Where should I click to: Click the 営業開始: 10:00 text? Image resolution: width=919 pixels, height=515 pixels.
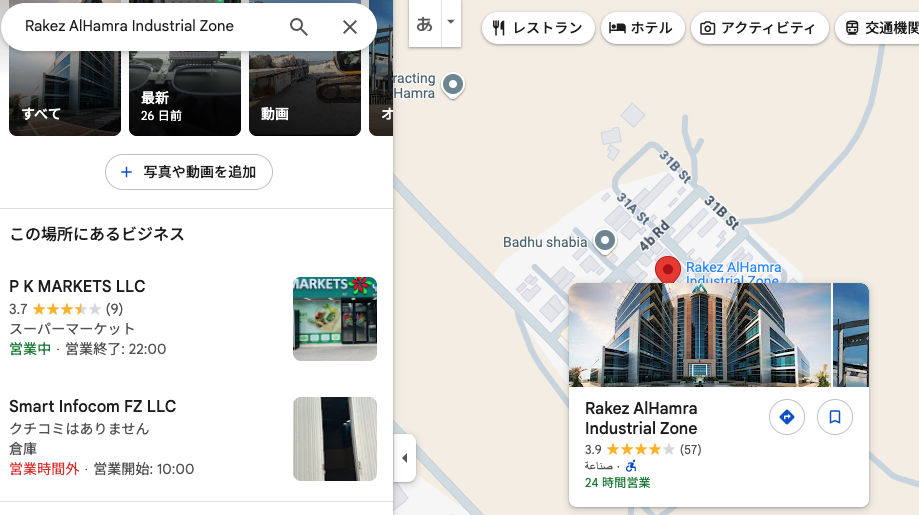point(144,469)
